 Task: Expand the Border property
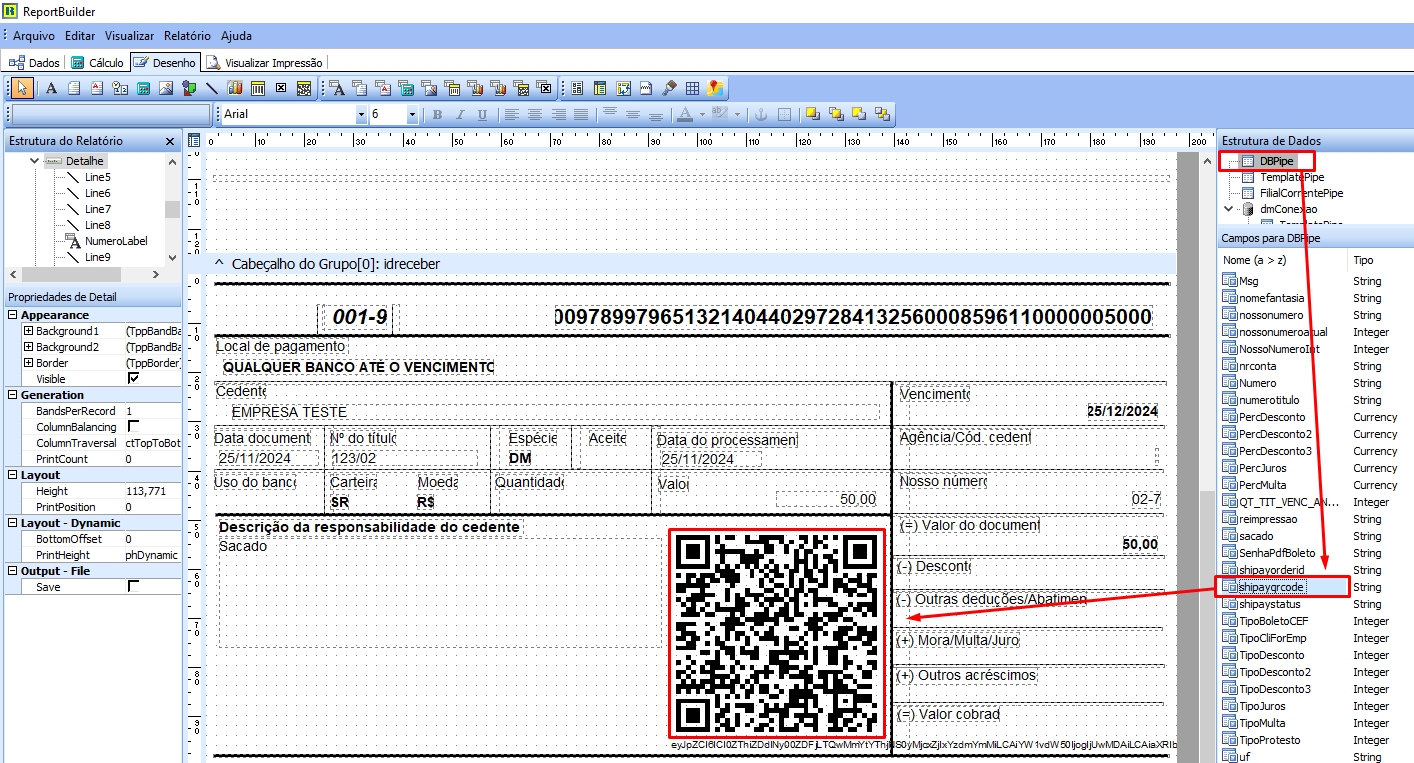click(x=29, y=363)
